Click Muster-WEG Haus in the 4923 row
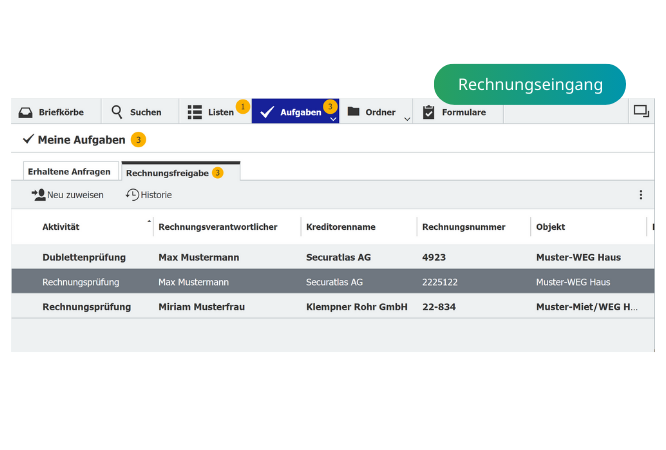The height and width of the screenshot is (450, 666). [x=579, y=257]
